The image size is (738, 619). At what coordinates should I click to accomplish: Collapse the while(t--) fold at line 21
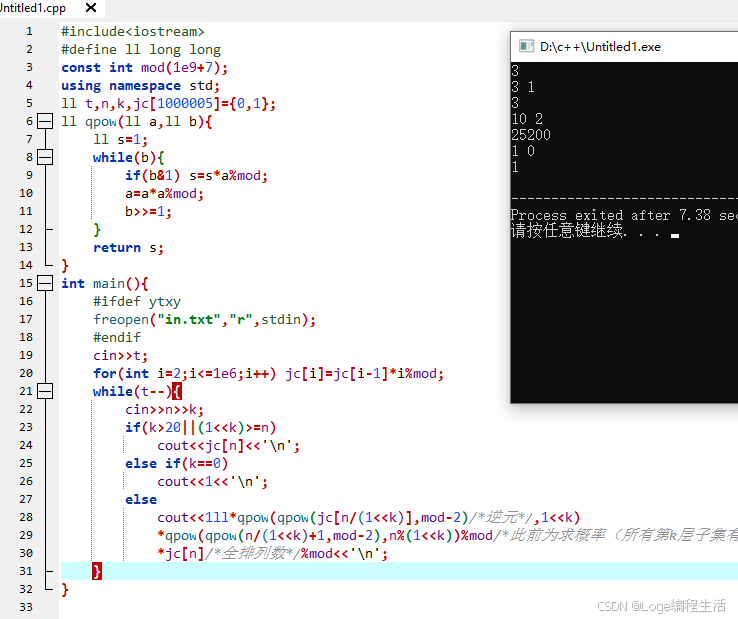coord(45,391)
